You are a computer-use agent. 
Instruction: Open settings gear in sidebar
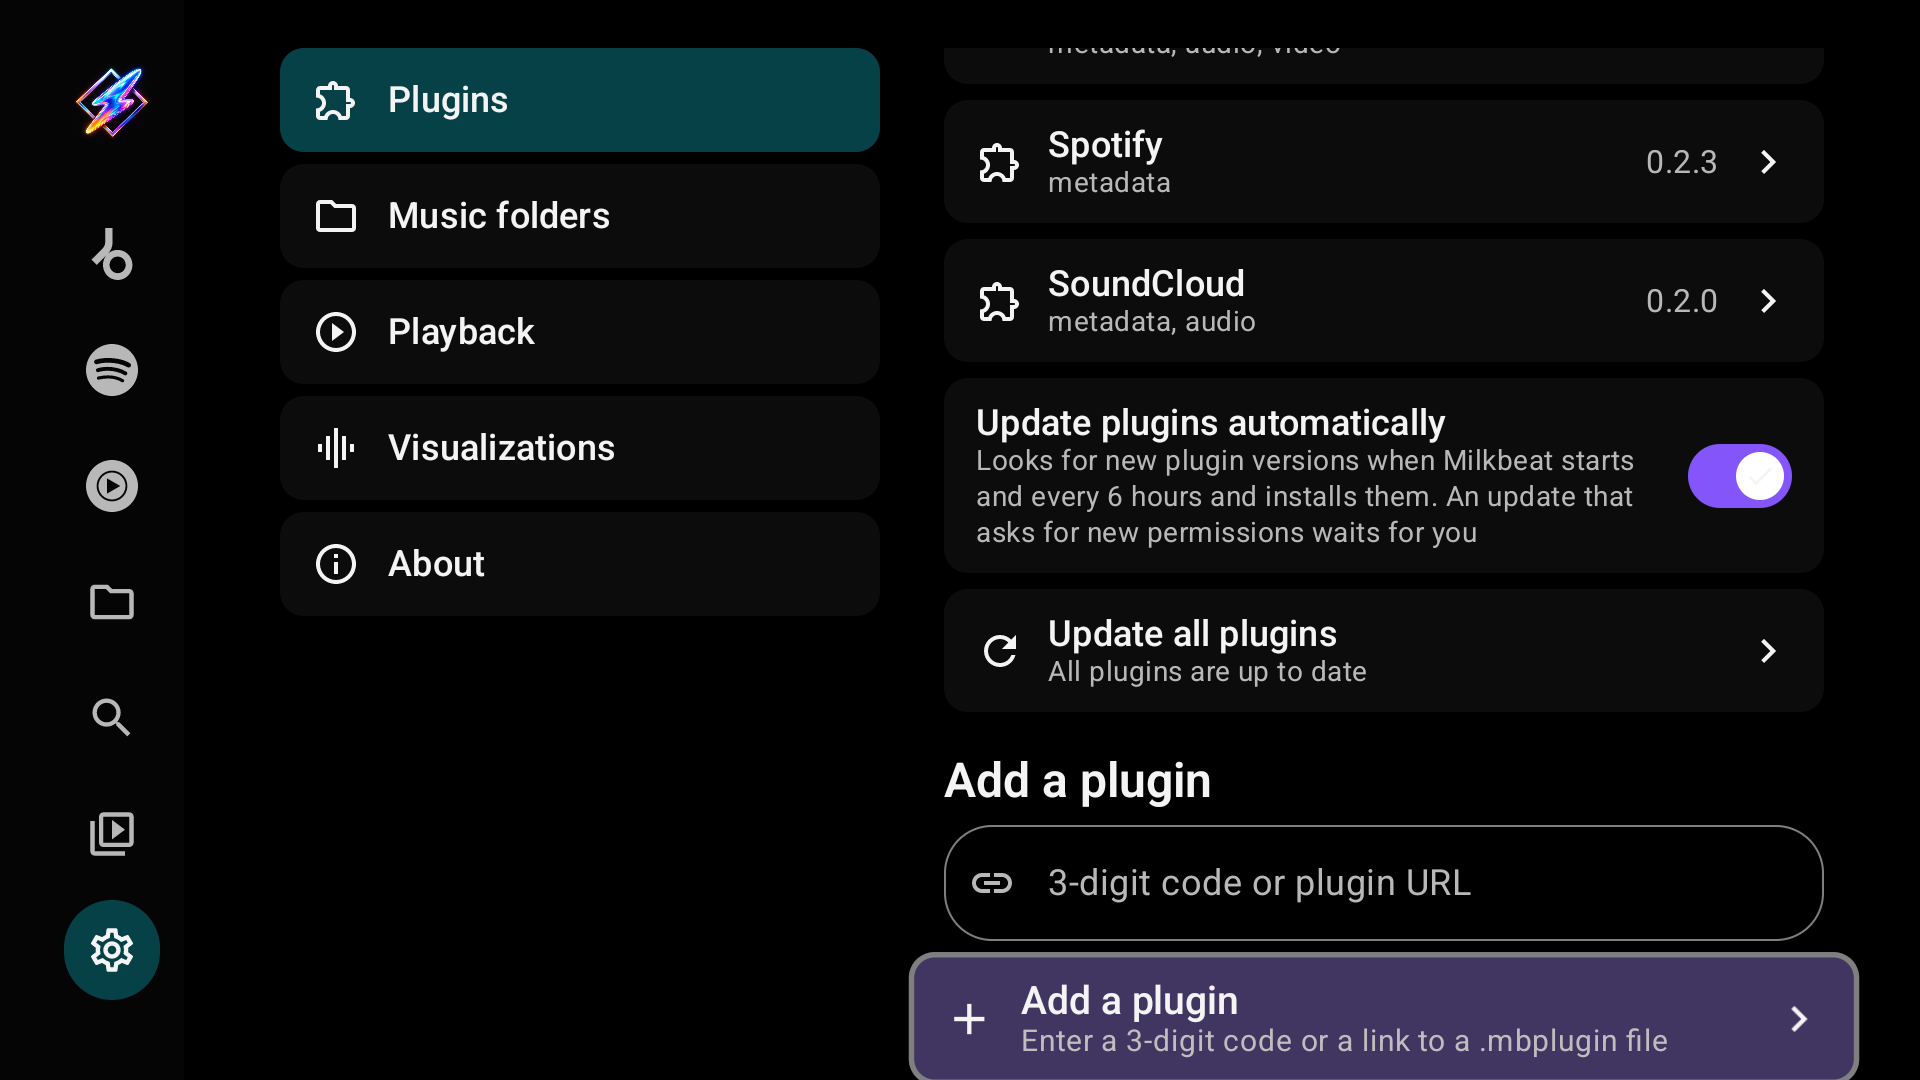coord(112,950)
